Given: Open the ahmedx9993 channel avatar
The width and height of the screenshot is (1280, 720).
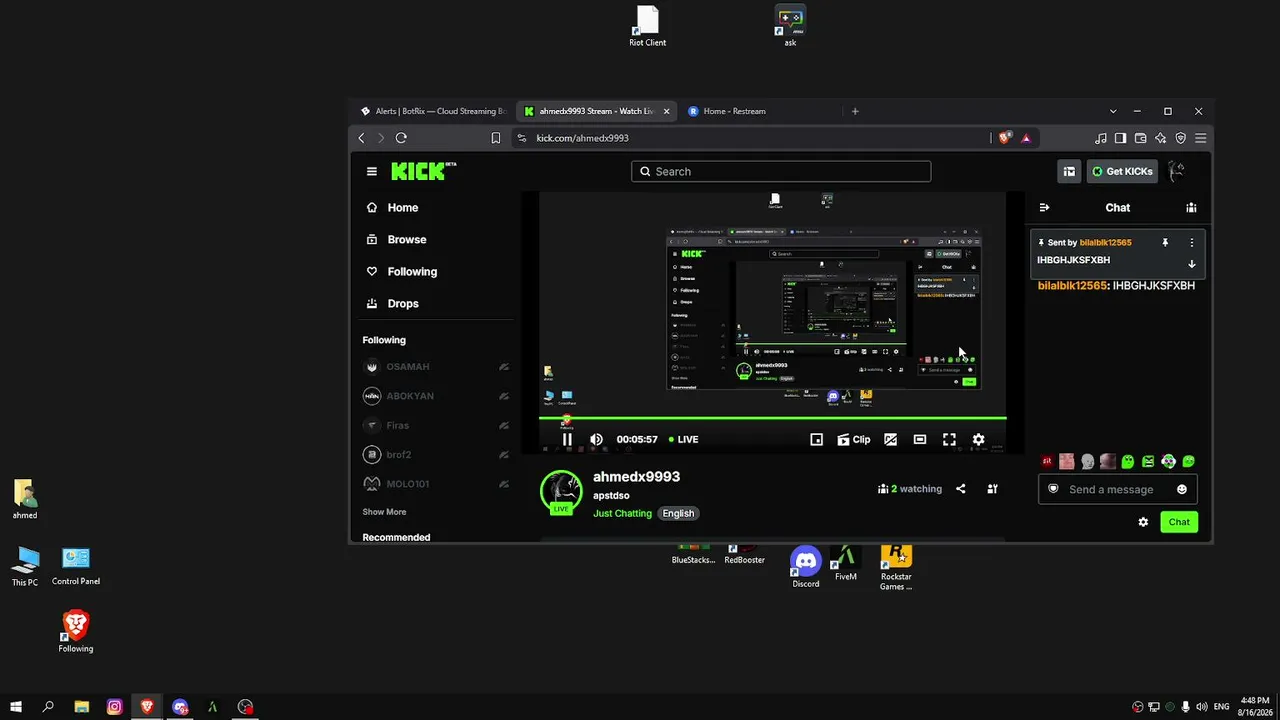Looking at the screenshot, I should click(561, 491).
